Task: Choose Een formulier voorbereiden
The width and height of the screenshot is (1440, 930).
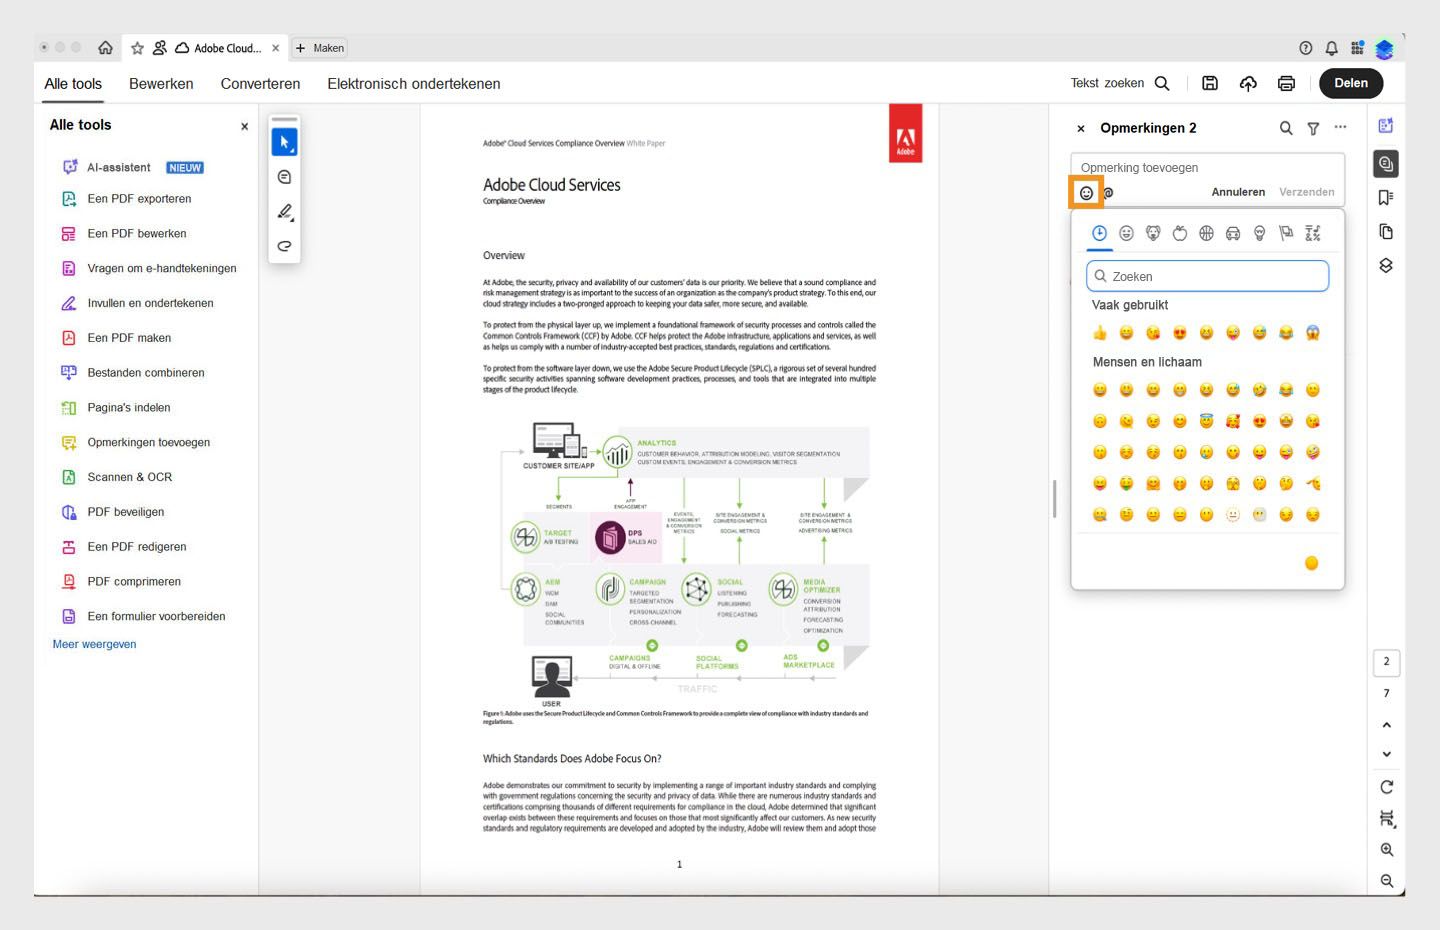Action: [x=156, y=617]
